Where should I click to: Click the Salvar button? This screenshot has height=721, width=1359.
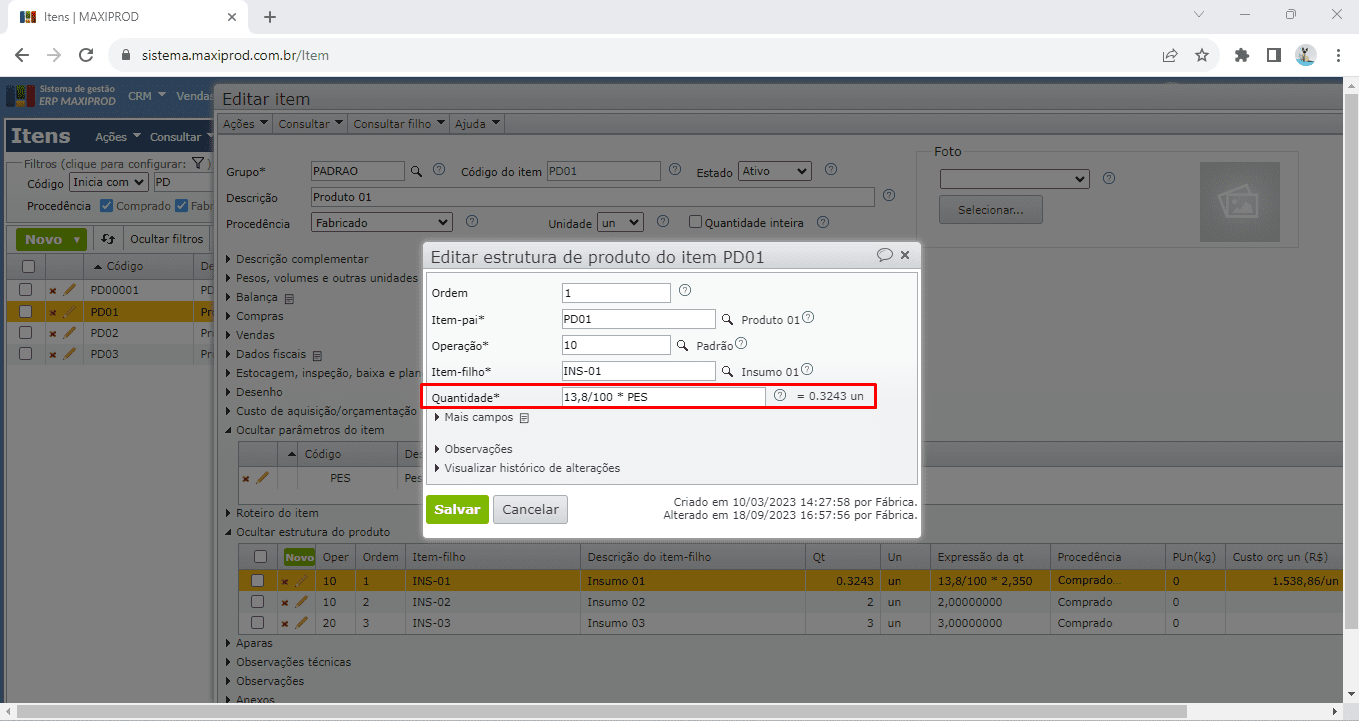[x=457, y=509]
